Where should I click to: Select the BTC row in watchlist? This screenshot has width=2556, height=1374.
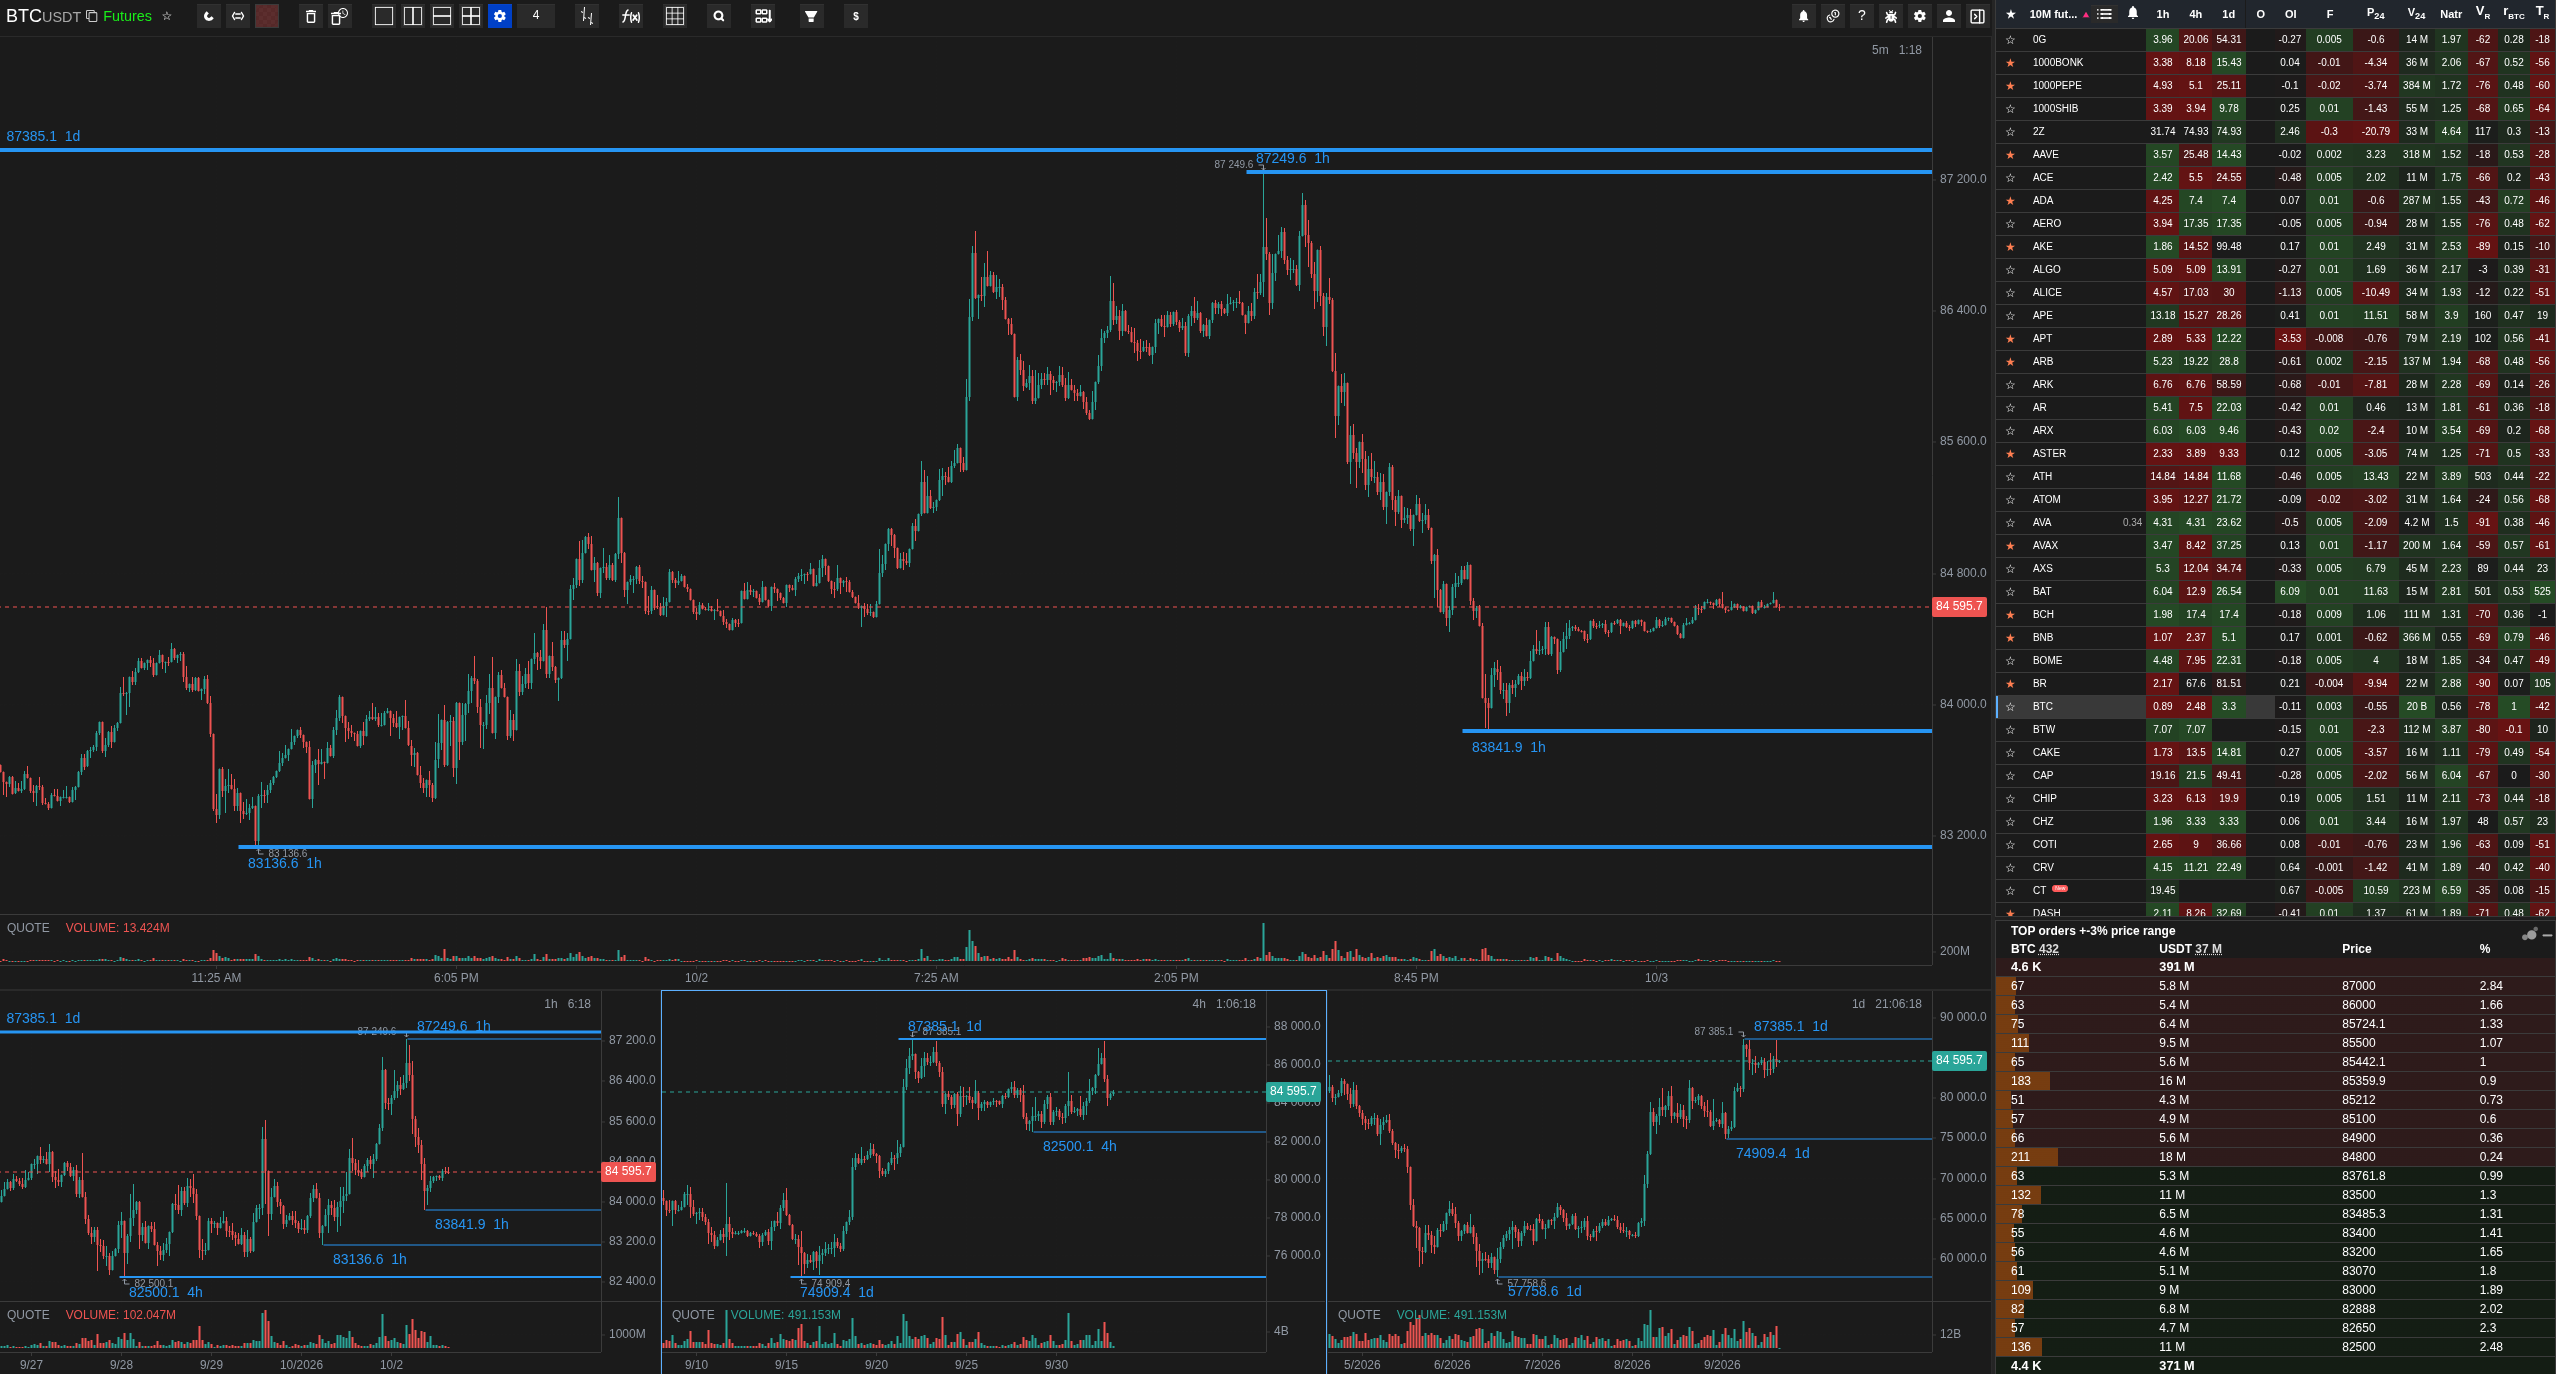point(2276,707)
